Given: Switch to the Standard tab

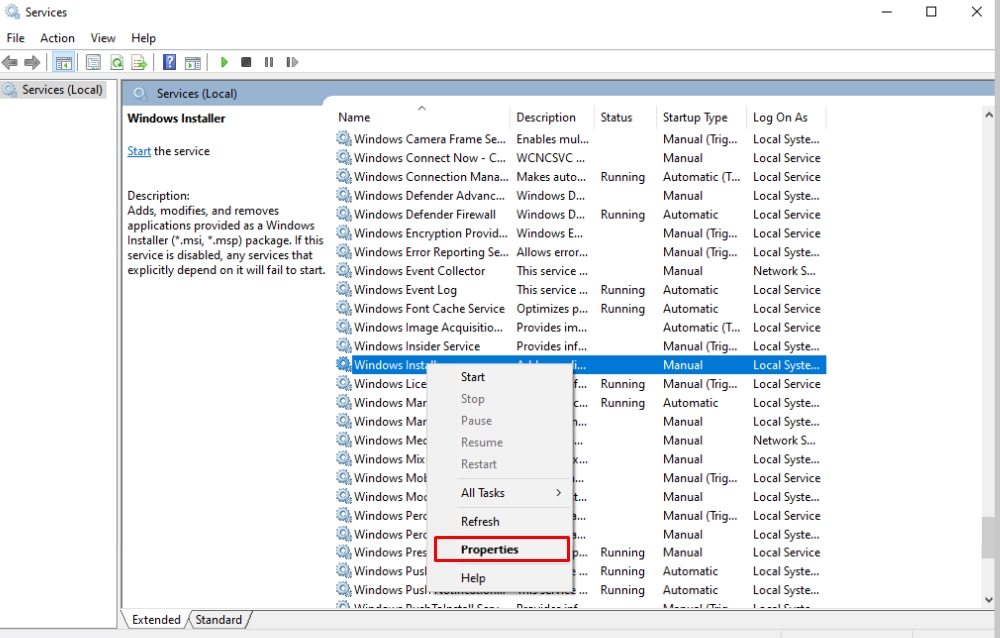Looking at the screenshot, I should pos(219,619).
